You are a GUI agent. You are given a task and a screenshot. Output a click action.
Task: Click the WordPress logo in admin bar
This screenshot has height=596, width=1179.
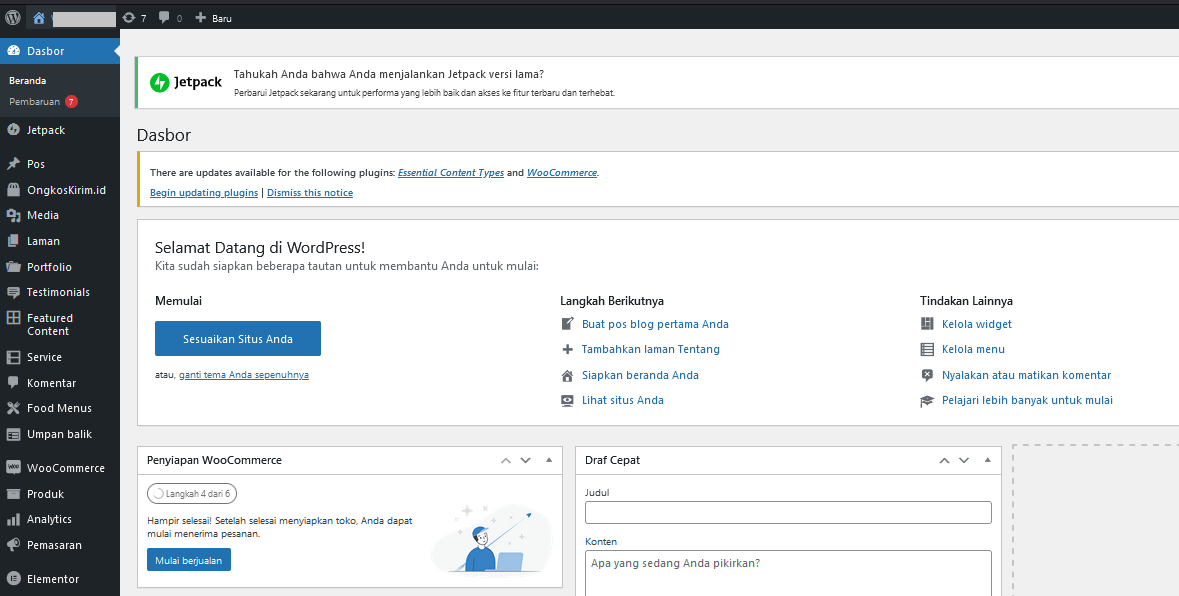tap(13, 18)
